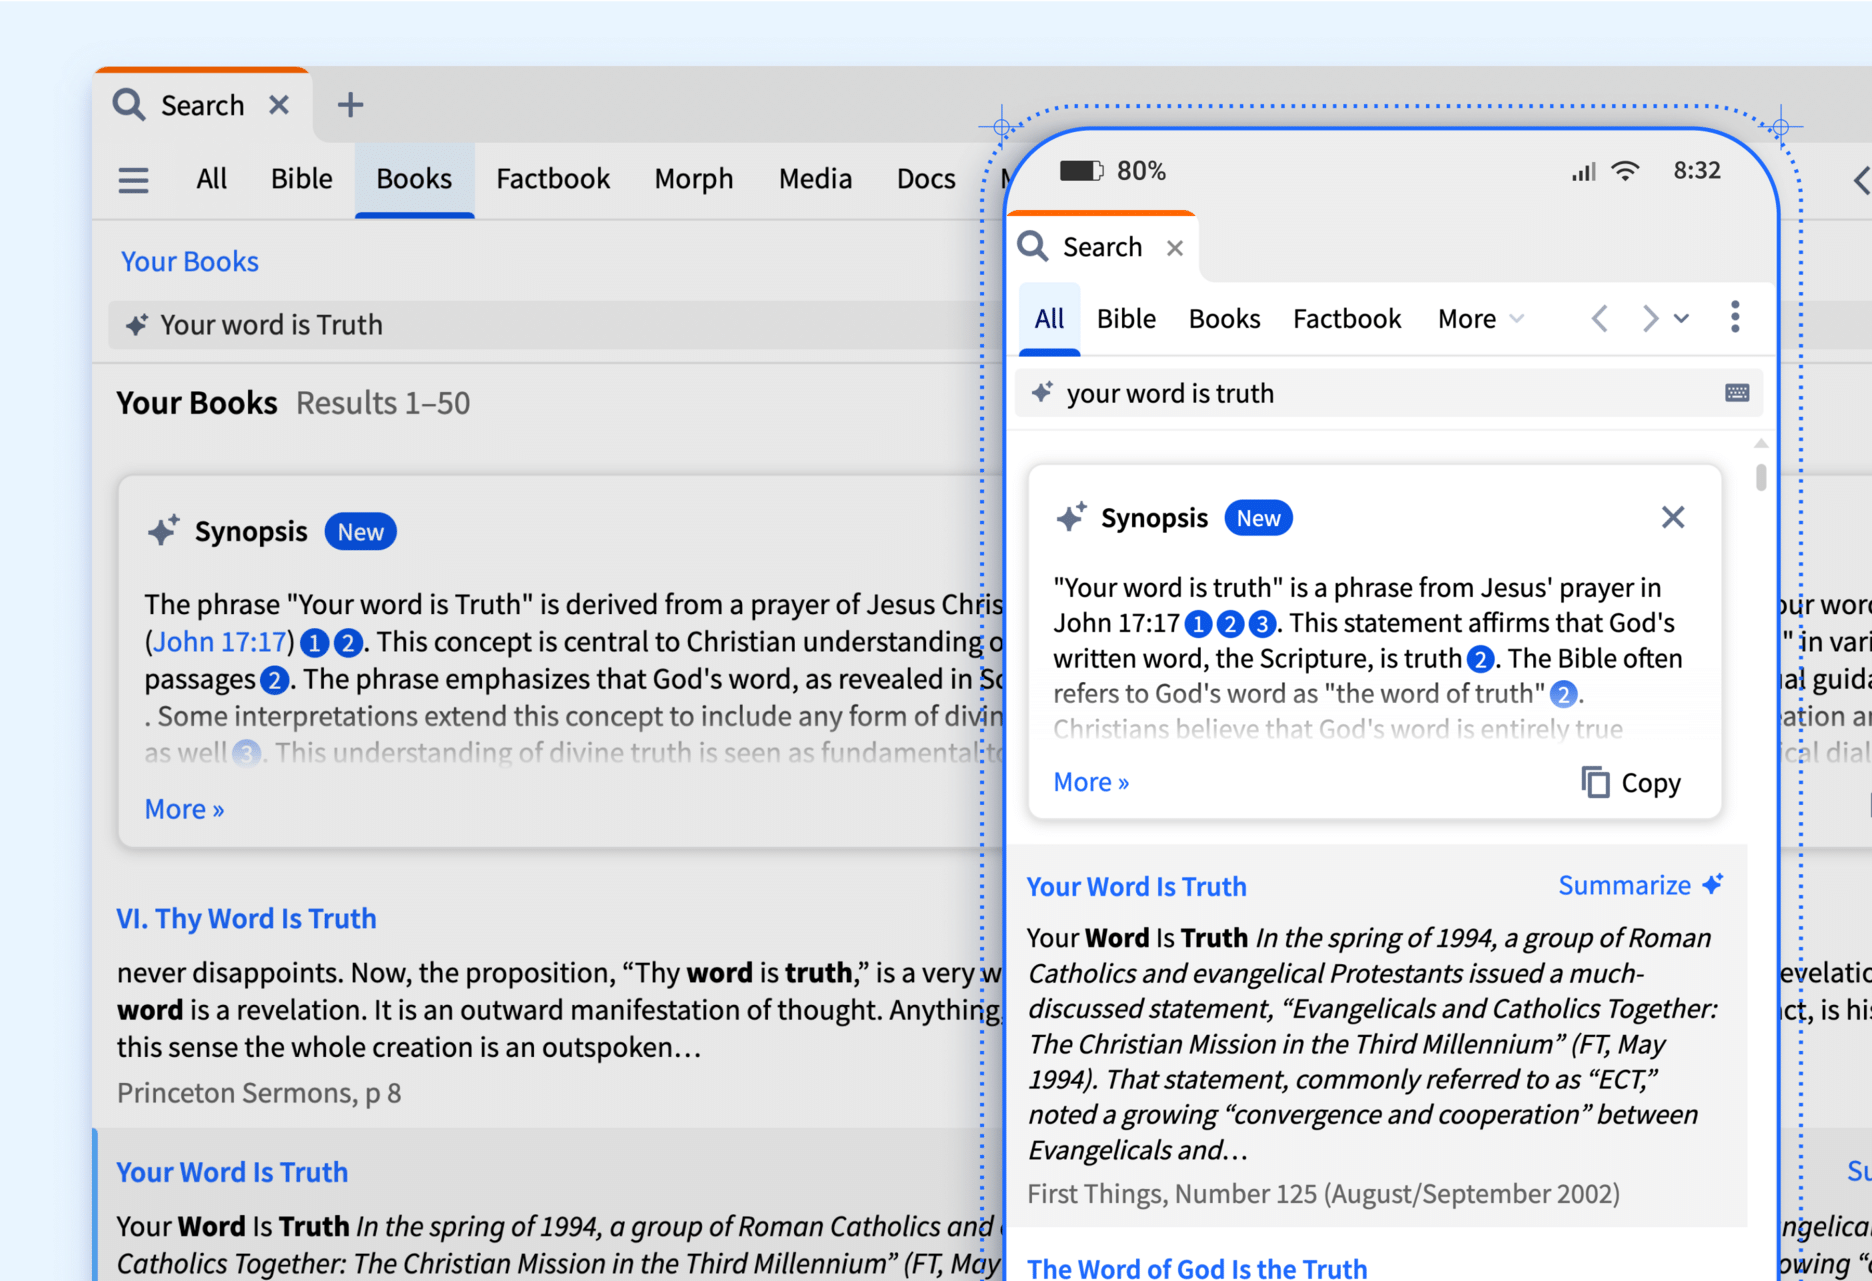Switch to the Media tab
This screenshot has width=1872, height=1281.
[816, 179]
